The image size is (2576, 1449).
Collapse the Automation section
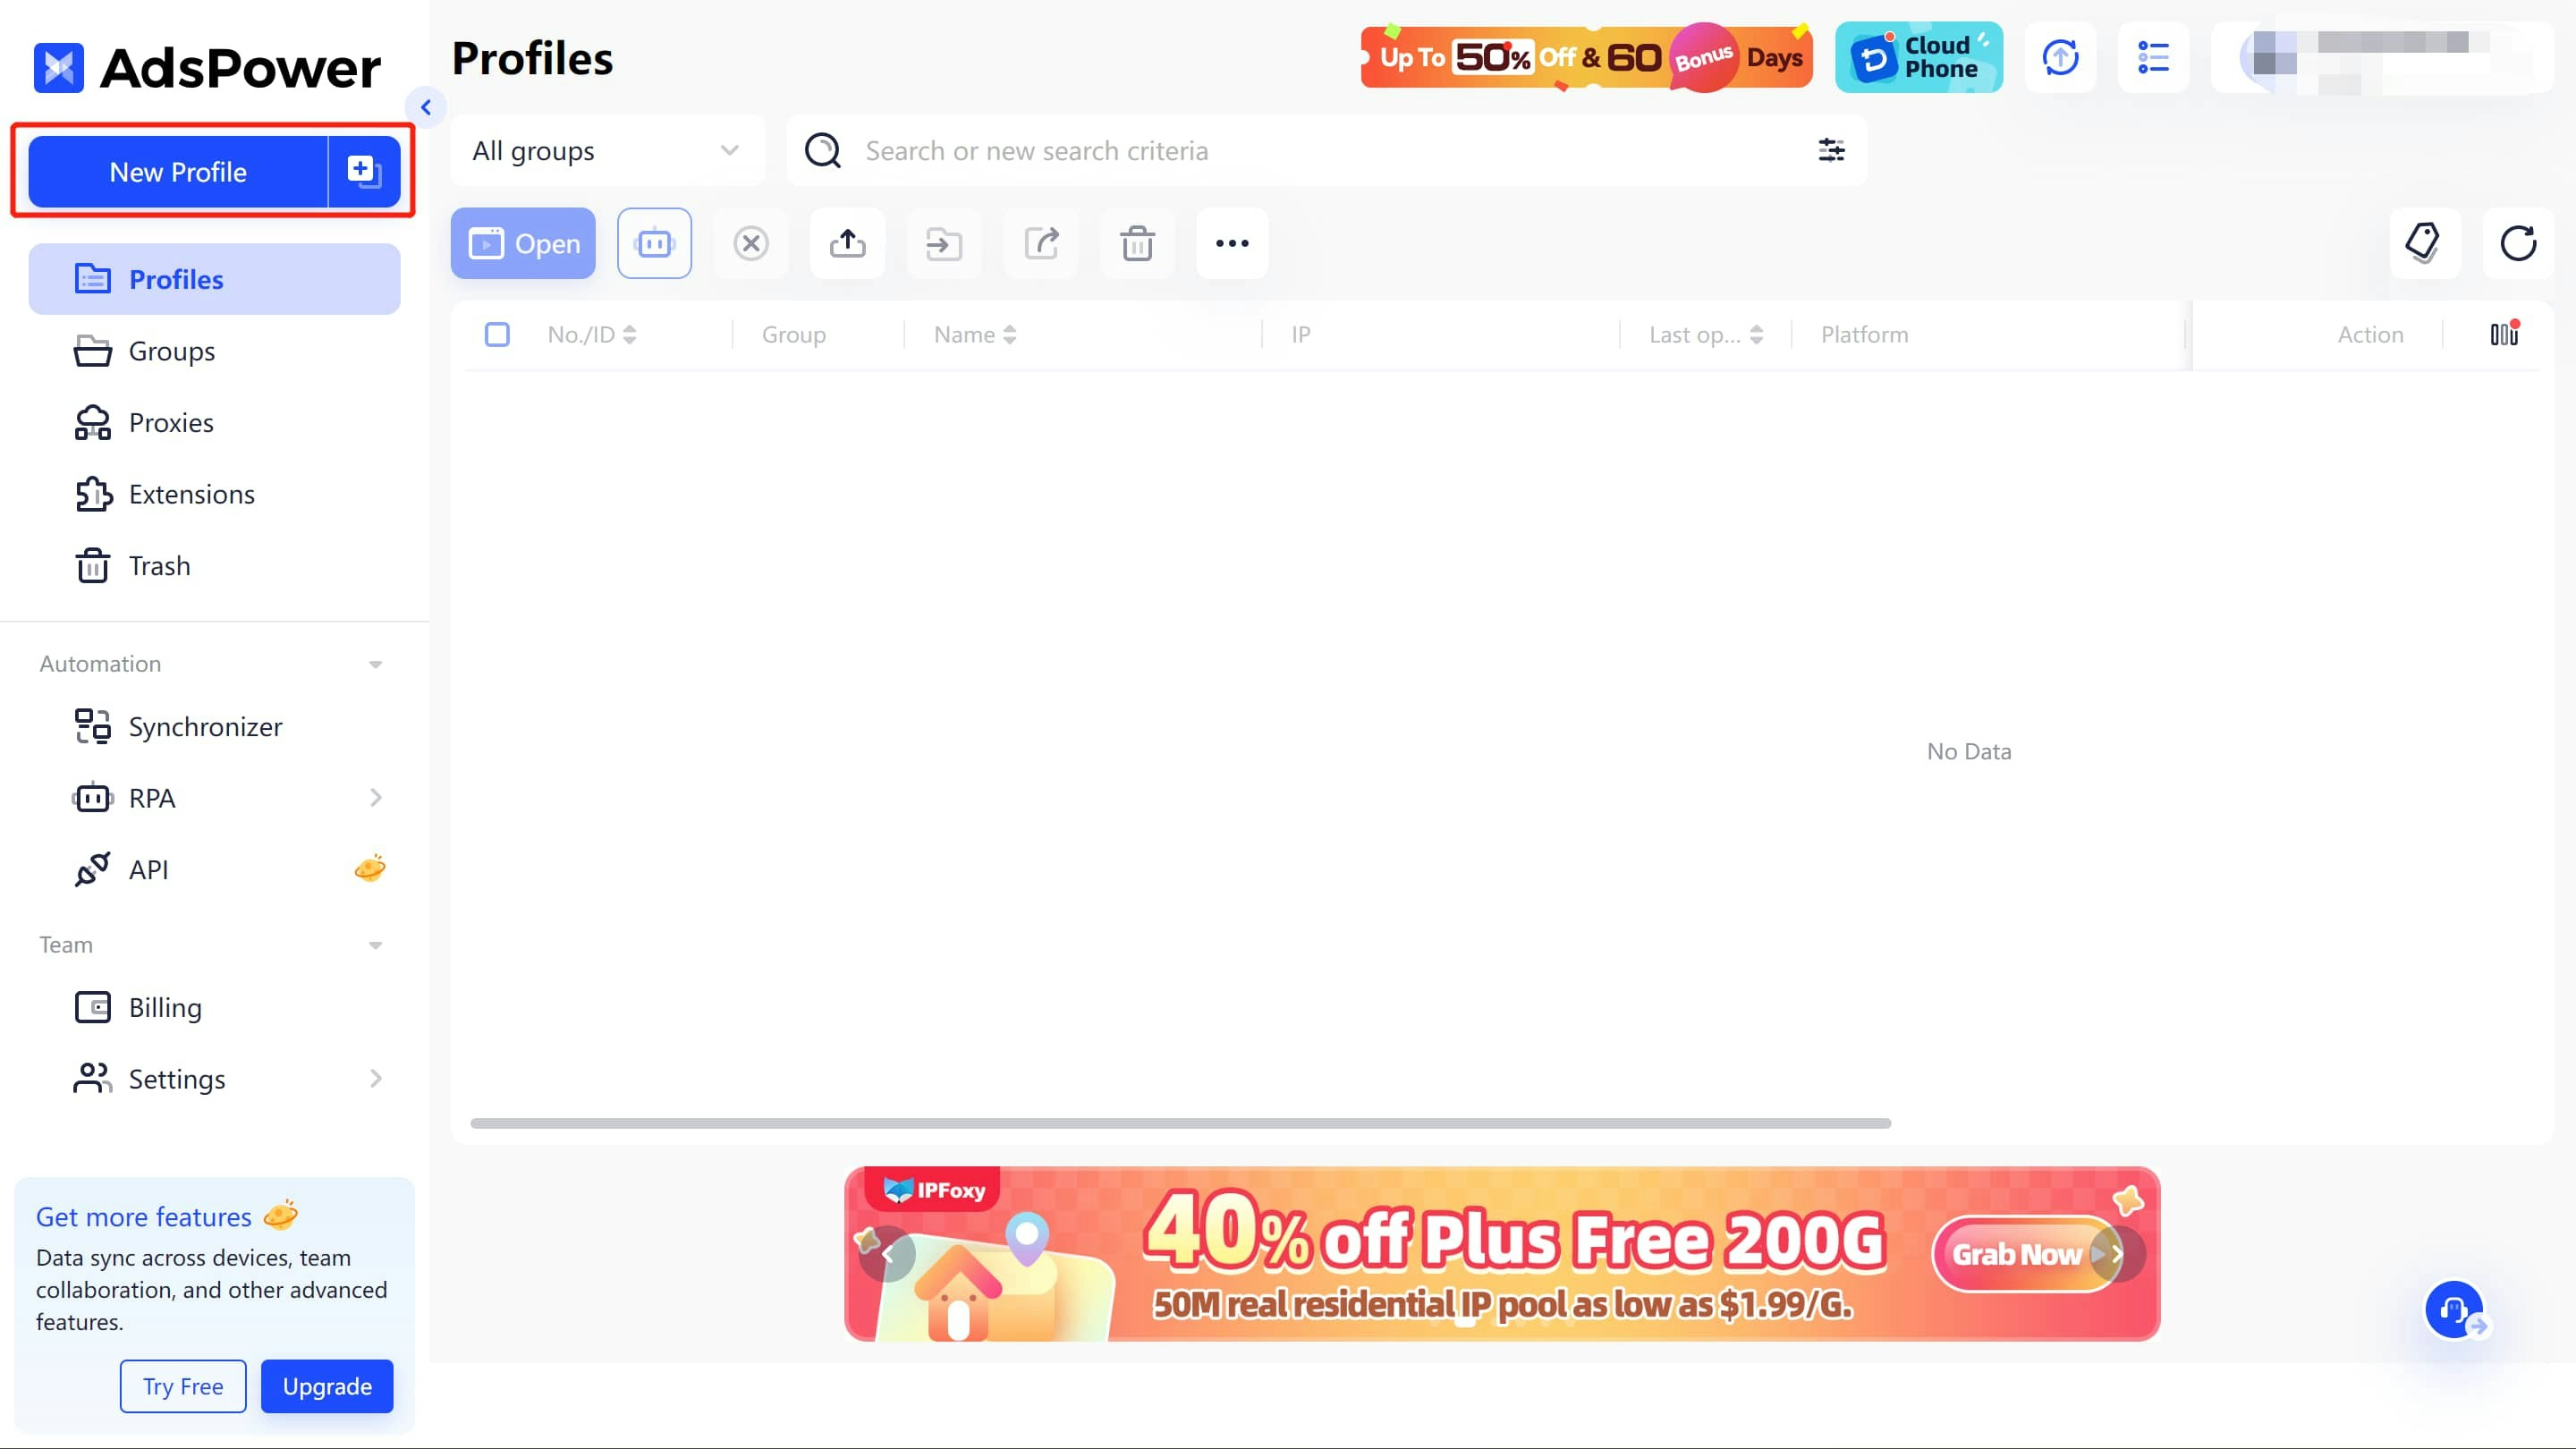pyautogui.click(x=375, y=664)
